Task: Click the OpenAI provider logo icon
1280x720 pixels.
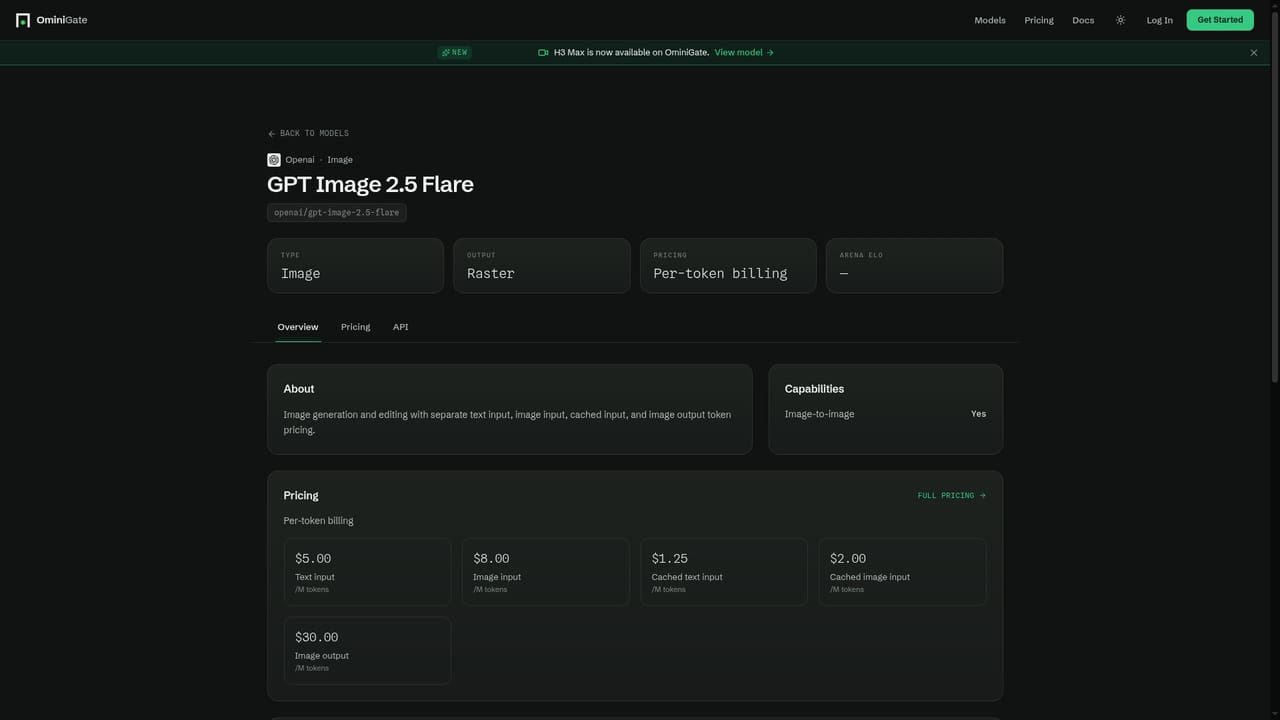Action: pyautogui.click(x=274, y=160)
